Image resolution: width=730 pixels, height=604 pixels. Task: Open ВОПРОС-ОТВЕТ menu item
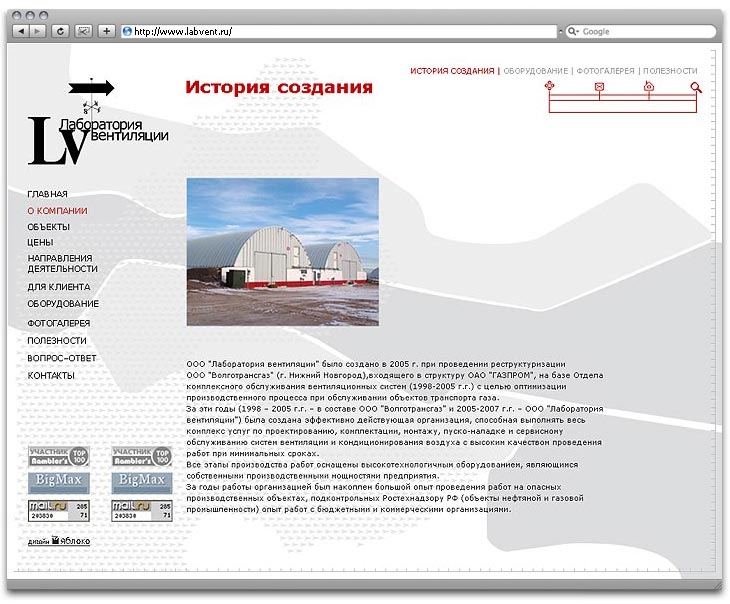(x=61, y=358)
